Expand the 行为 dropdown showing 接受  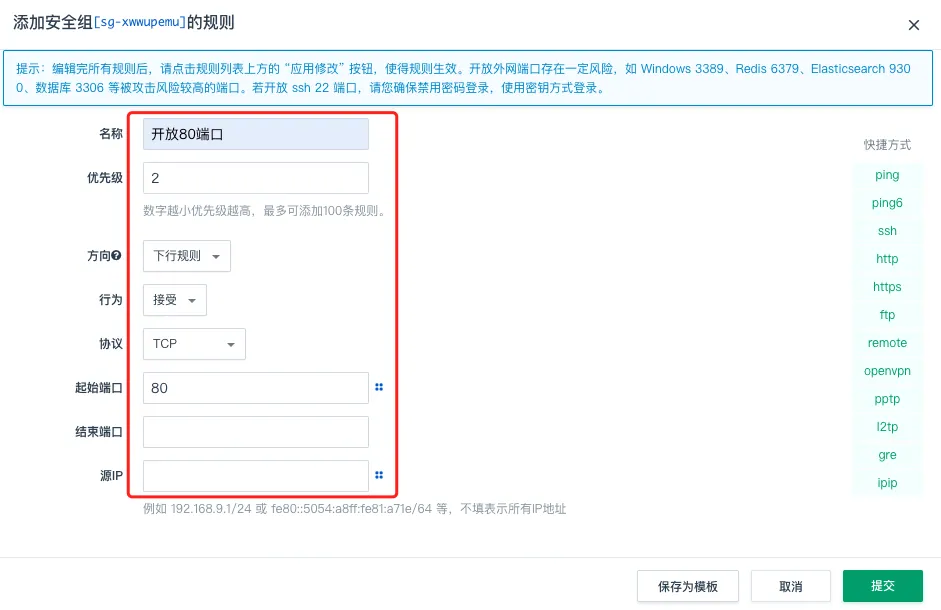coord(175,300)
